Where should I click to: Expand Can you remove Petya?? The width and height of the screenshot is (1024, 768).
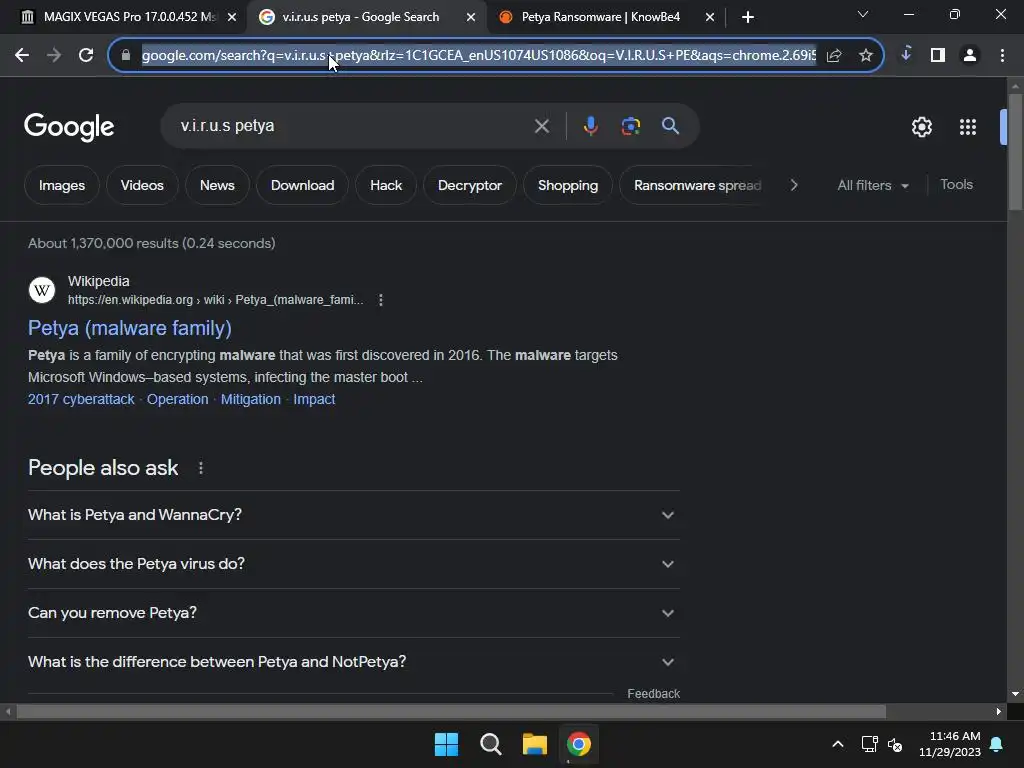click(354, 613)
